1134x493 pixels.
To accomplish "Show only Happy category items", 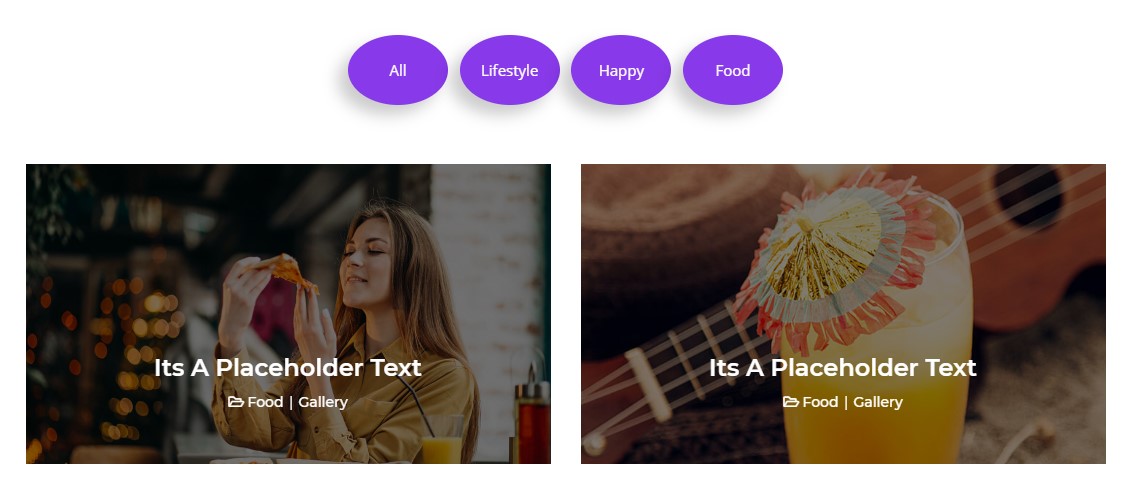I will click(621, 70).
